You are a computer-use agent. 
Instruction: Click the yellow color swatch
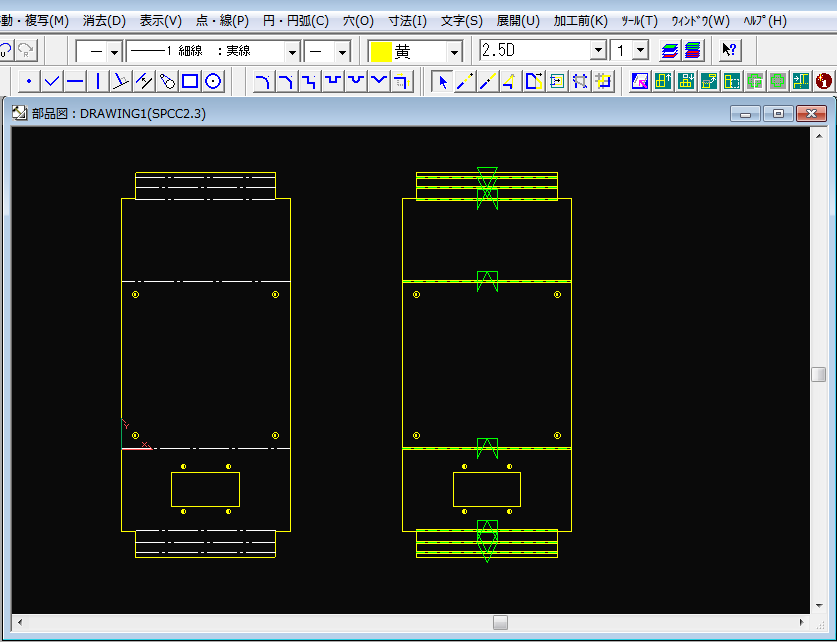point(381,52)
